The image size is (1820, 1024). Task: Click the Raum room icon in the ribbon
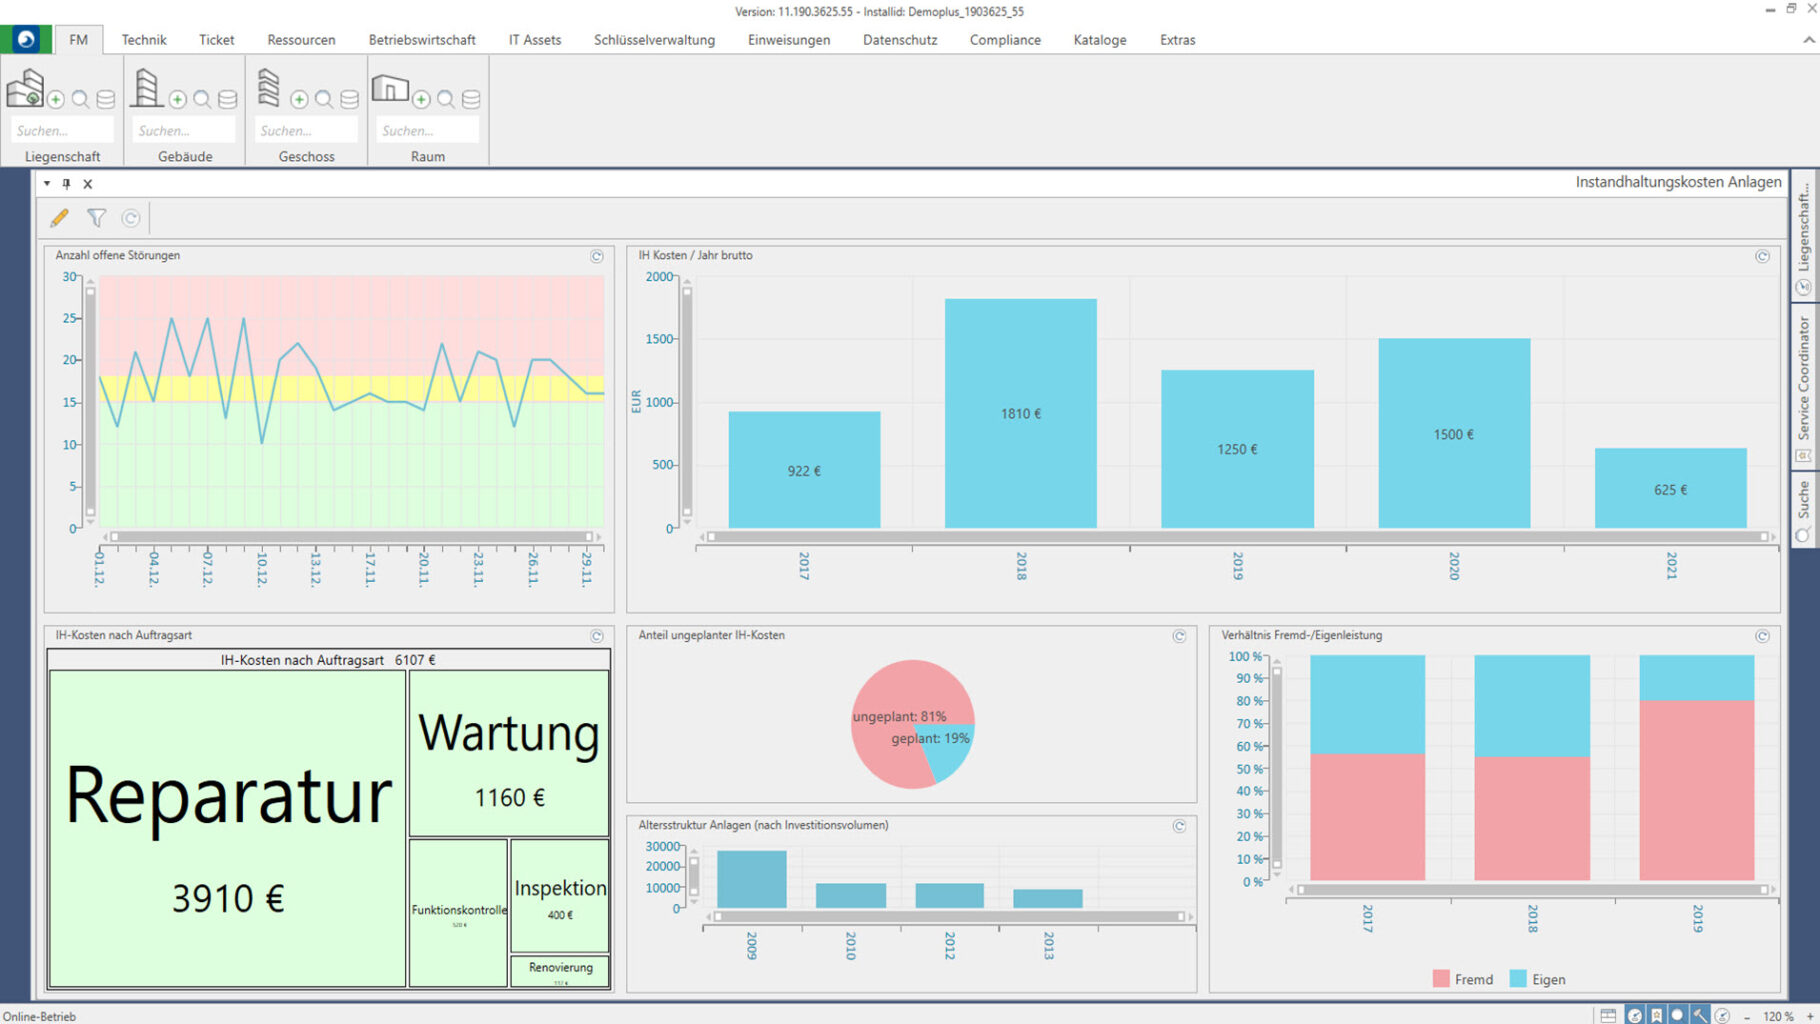(x=390, y=90)
